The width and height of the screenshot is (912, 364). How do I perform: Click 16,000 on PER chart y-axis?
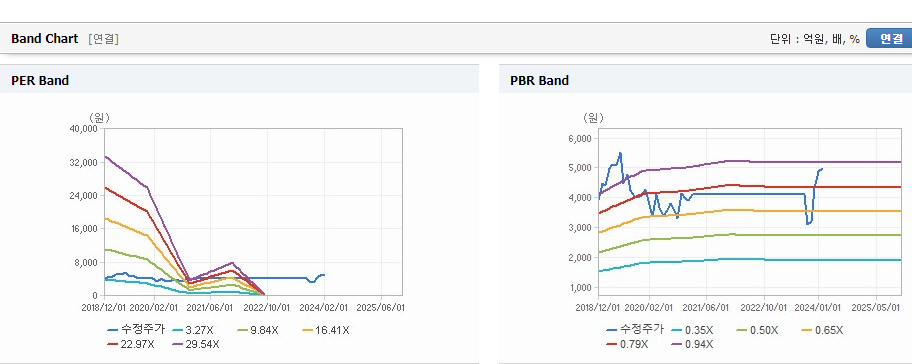point(84,229)
